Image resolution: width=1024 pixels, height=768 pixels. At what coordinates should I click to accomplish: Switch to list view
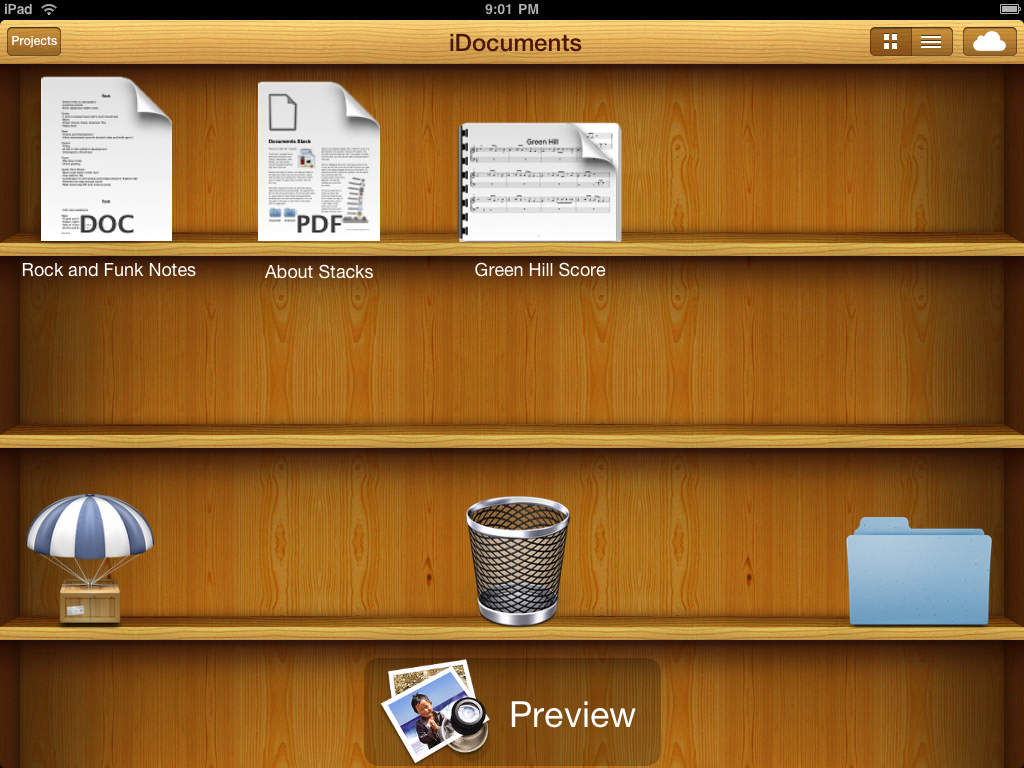point(931,42)
